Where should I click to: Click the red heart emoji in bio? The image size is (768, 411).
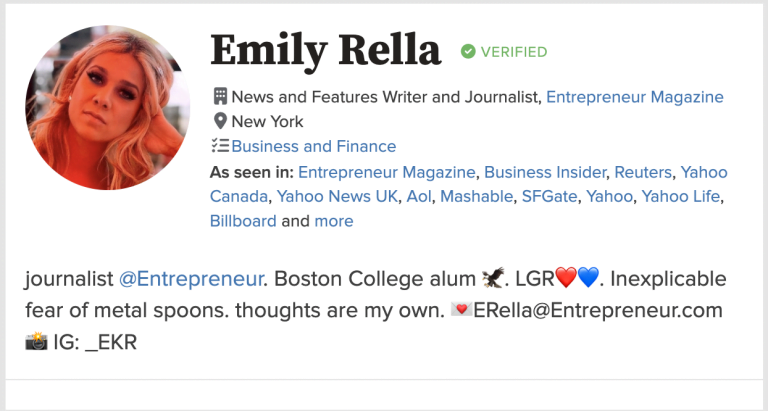click(566, 278)
